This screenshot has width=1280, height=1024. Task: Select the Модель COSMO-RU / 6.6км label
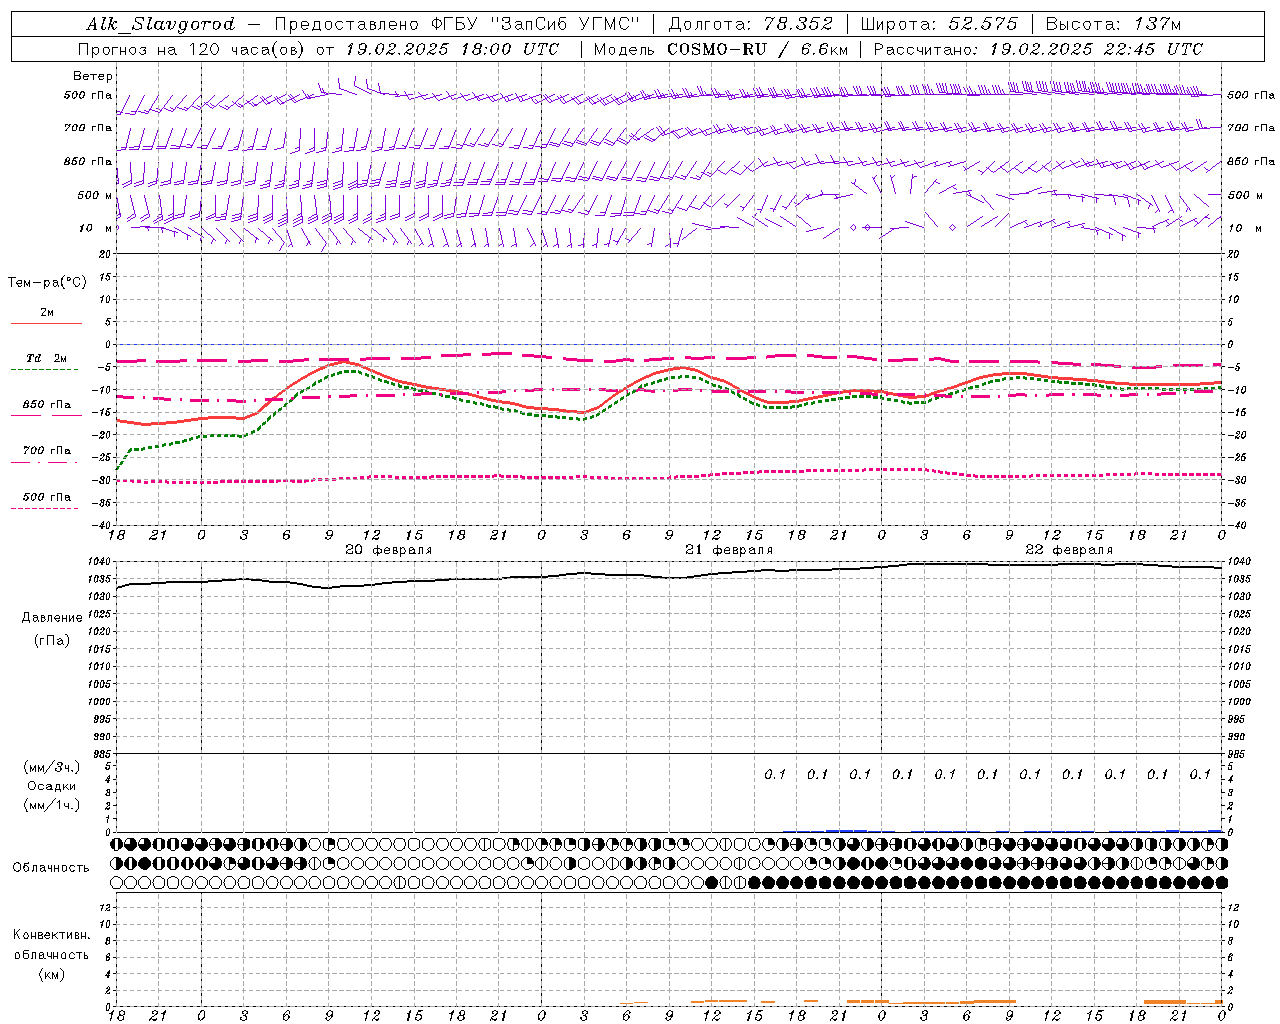click(x=721, y=49)
